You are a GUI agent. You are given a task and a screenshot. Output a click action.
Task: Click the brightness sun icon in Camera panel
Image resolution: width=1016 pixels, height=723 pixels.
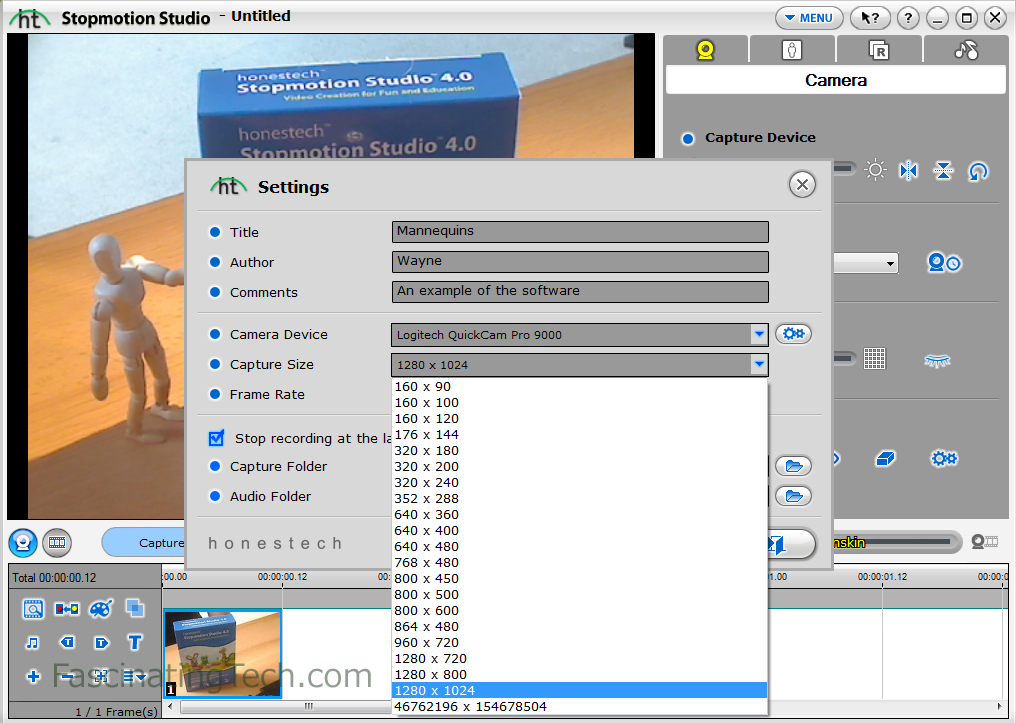pyautogui.click(x=875, y=170)
